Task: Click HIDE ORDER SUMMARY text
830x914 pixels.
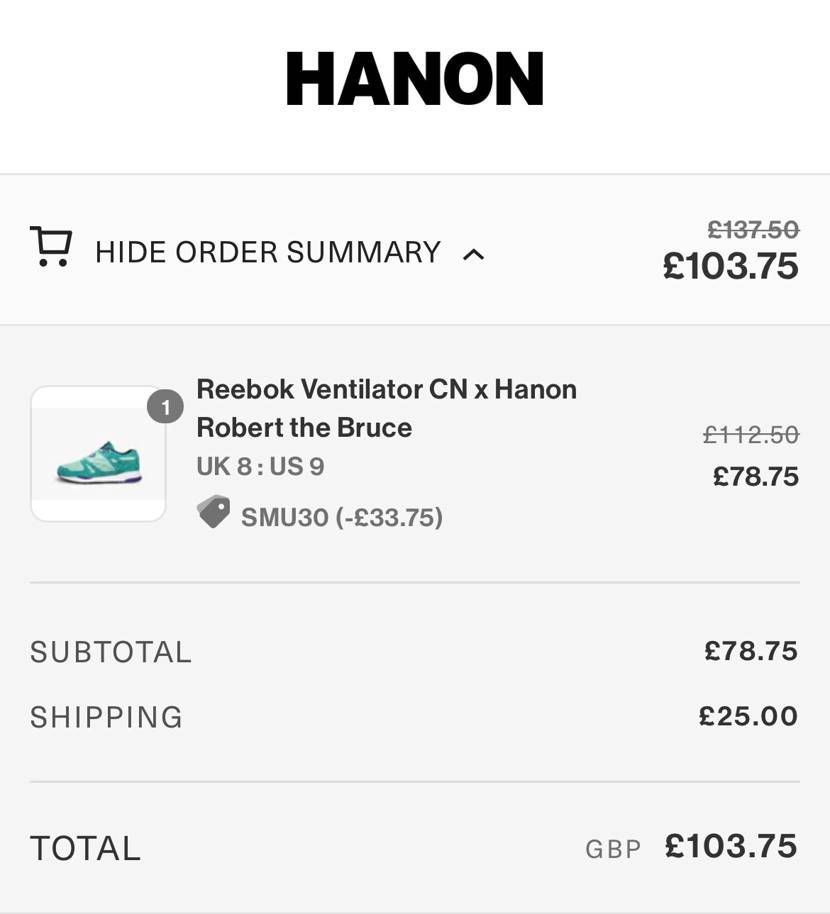Action: click(268, 252)
